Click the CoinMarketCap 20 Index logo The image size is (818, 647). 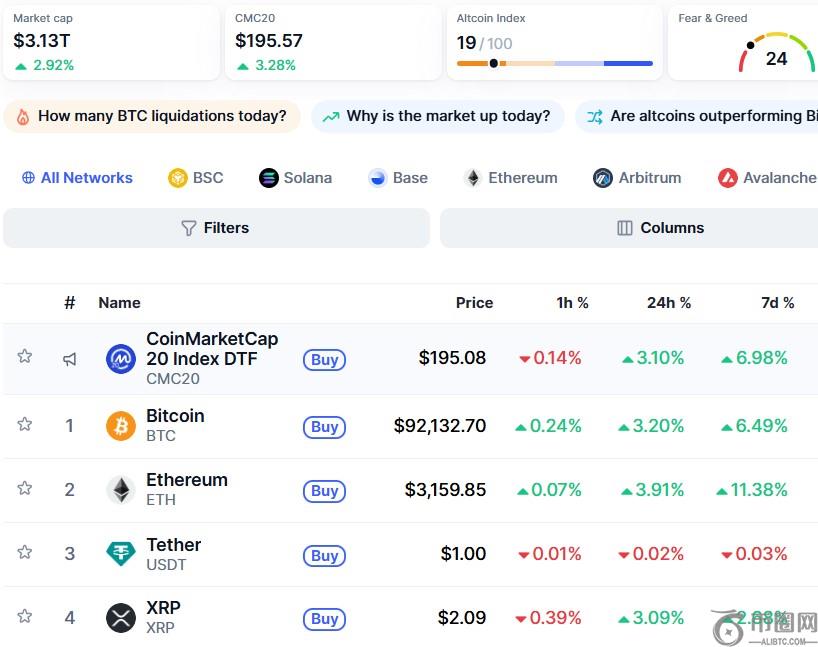coord(121,359)
